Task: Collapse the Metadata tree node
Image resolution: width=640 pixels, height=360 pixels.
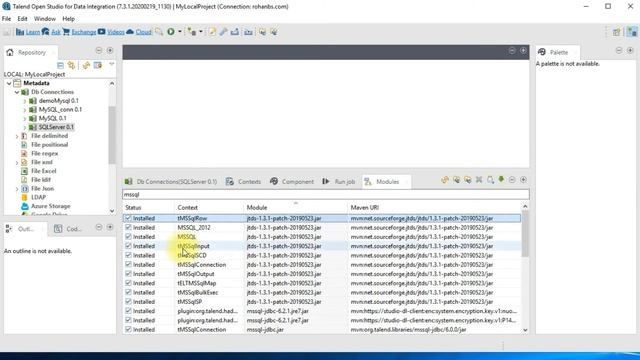Action: (9, 83)
